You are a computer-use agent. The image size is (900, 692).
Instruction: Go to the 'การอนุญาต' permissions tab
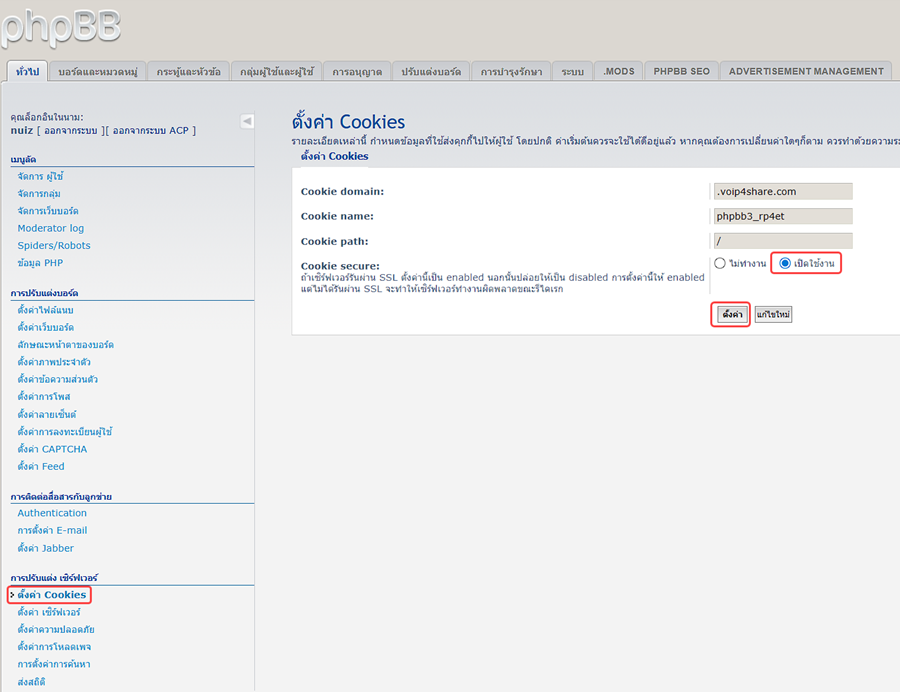point(357,72)
